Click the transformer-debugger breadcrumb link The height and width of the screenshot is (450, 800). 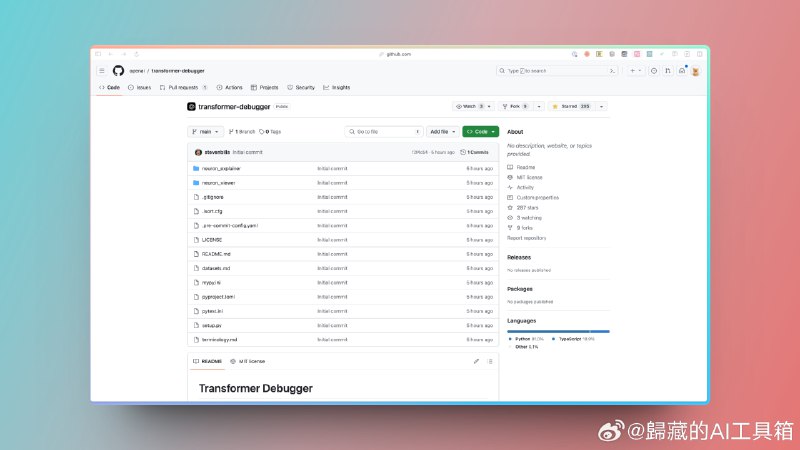pos(178,71)
